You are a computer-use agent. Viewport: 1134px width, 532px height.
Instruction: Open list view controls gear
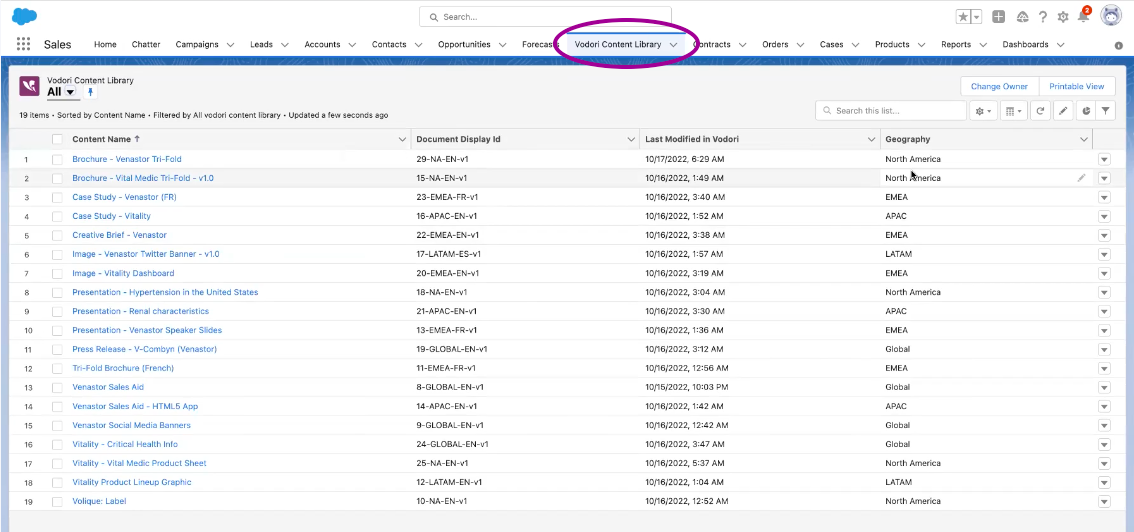tap(984, 111)
